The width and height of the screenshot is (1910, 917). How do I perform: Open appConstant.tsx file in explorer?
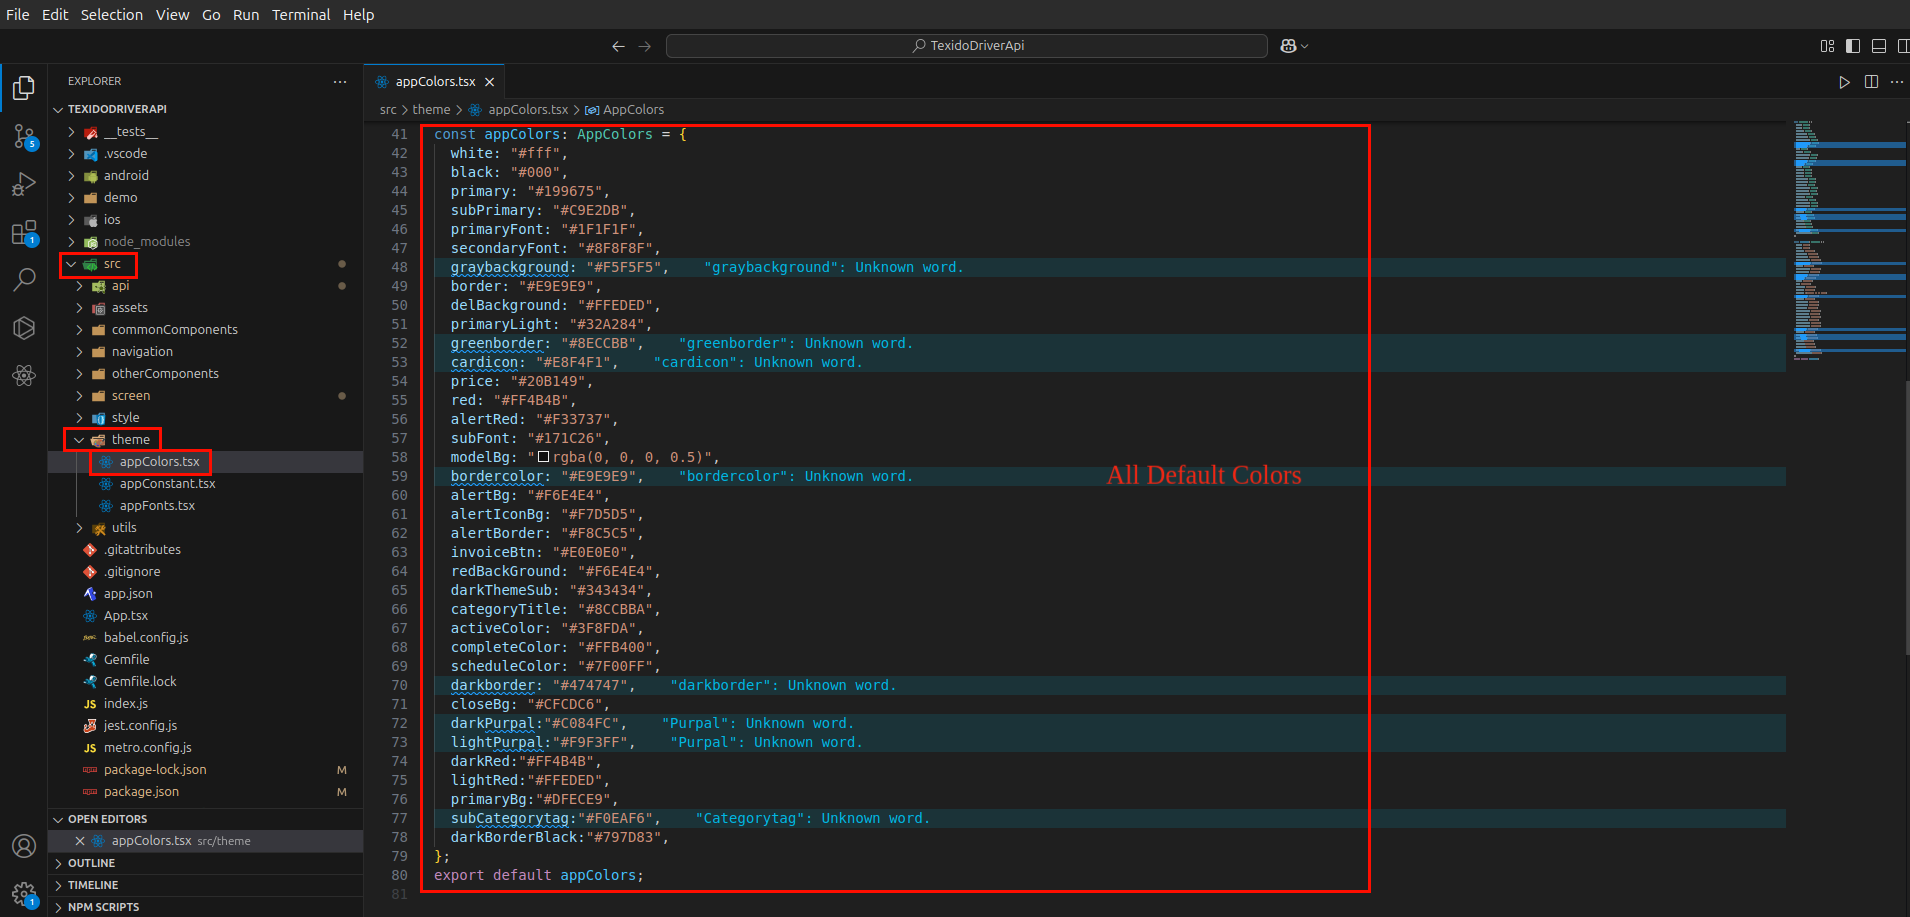tap(167, 484)
